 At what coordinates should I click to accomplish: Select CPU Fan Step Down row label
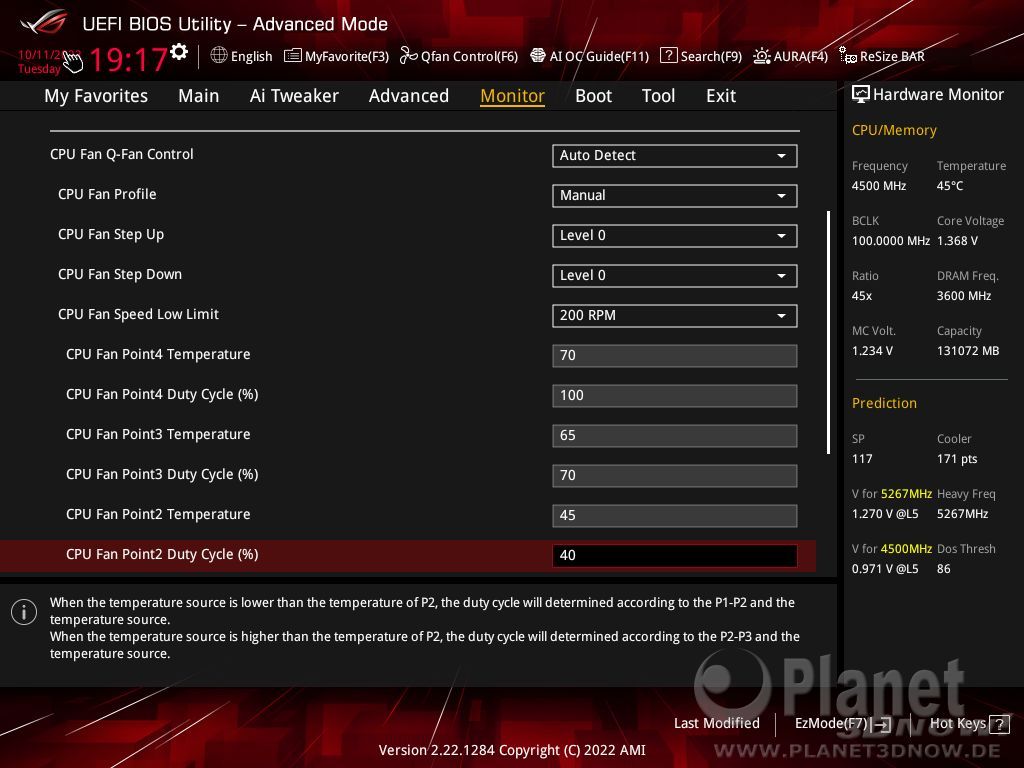pyautogui.click(x=120, y=274)
